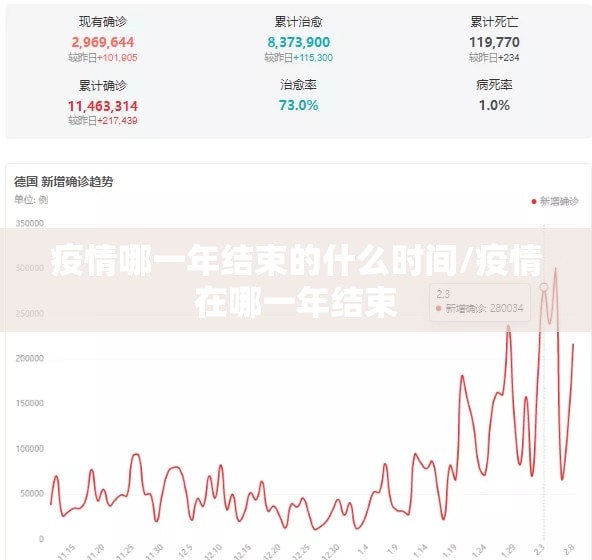Click the 350000 y-axis label
The image size is (592, 560).
pyautogui.click(x=30, y=223)
